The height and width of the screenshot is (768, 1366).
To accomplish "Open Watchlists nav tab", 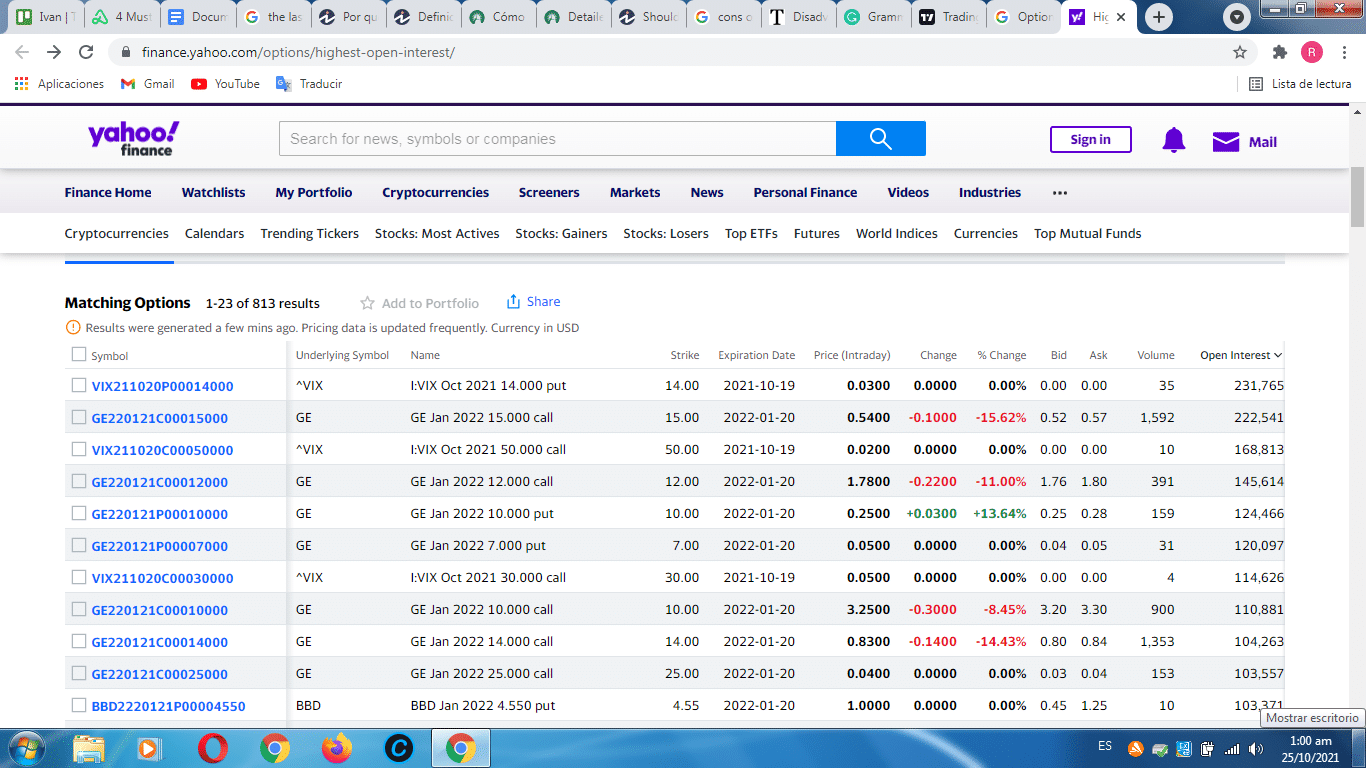I will tap(213, 193).
